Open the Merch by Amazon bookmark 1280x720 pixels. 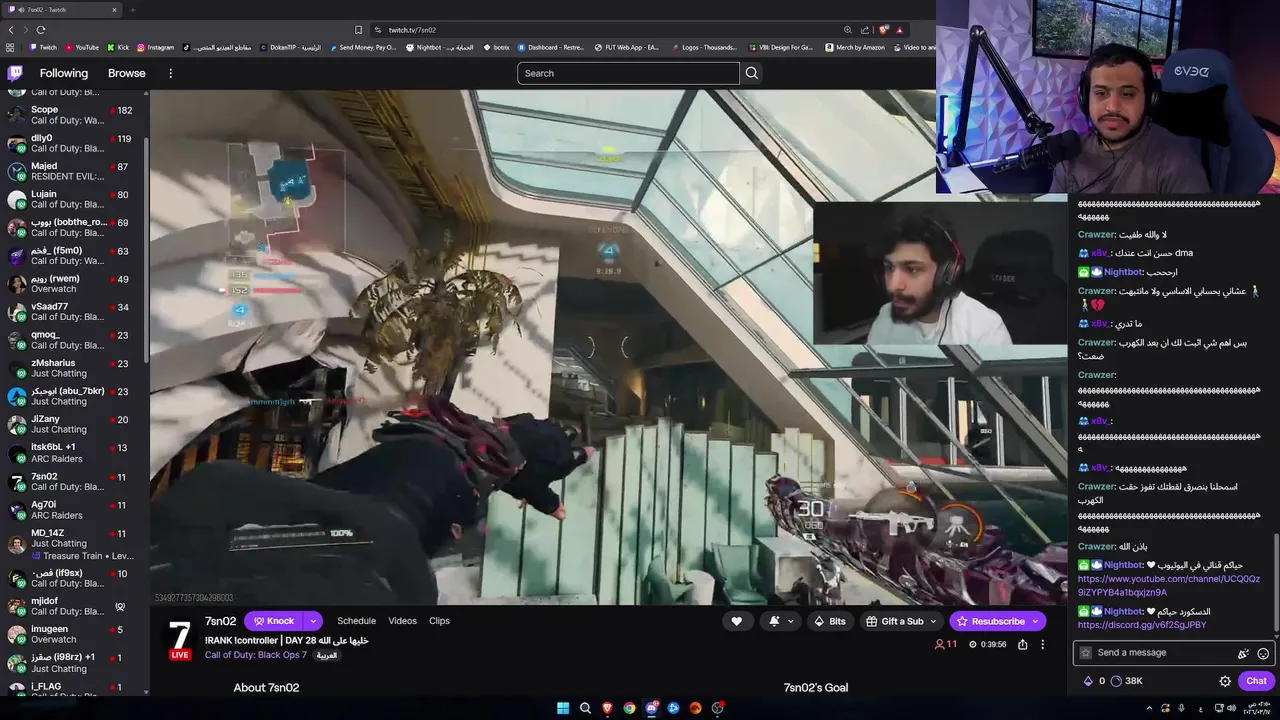point(855,47)
